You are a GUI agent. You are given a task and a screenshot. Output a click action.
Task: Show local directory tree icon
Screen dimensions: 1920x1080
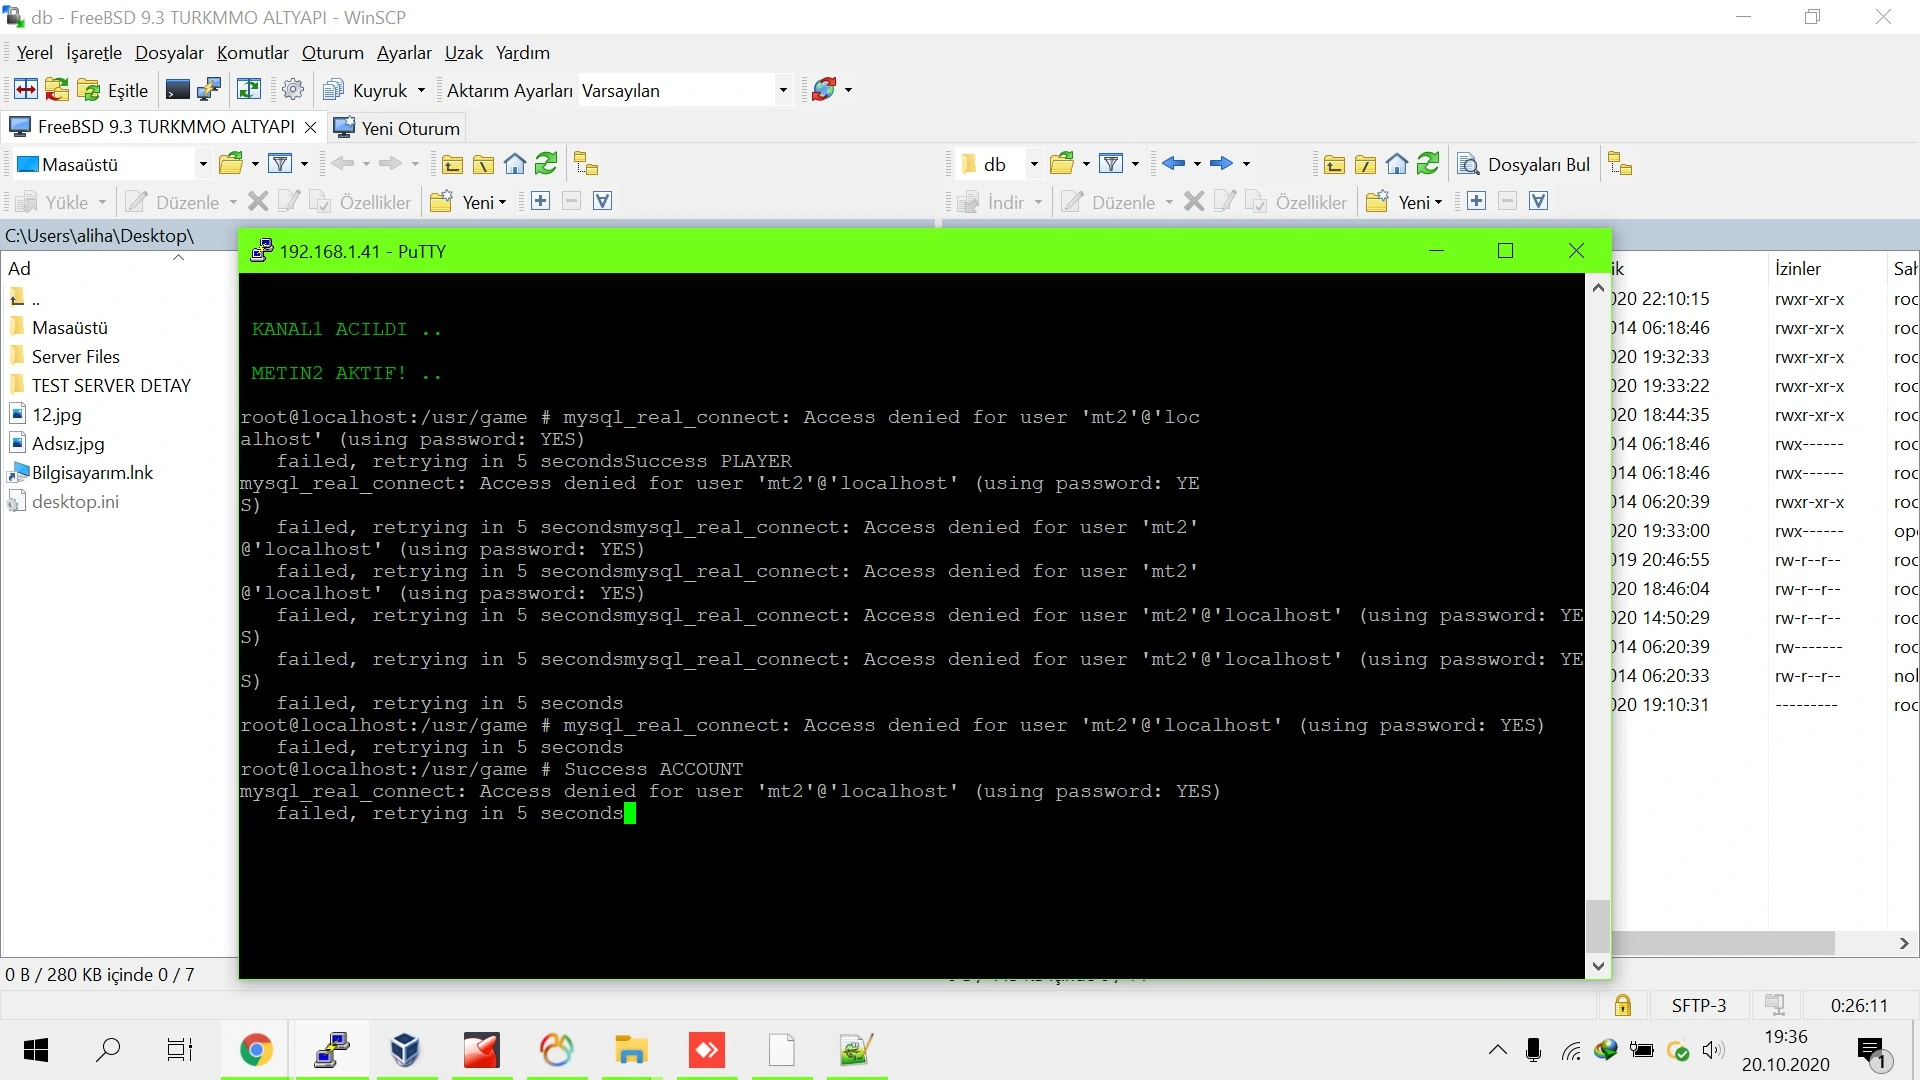[x=586, y=164]
